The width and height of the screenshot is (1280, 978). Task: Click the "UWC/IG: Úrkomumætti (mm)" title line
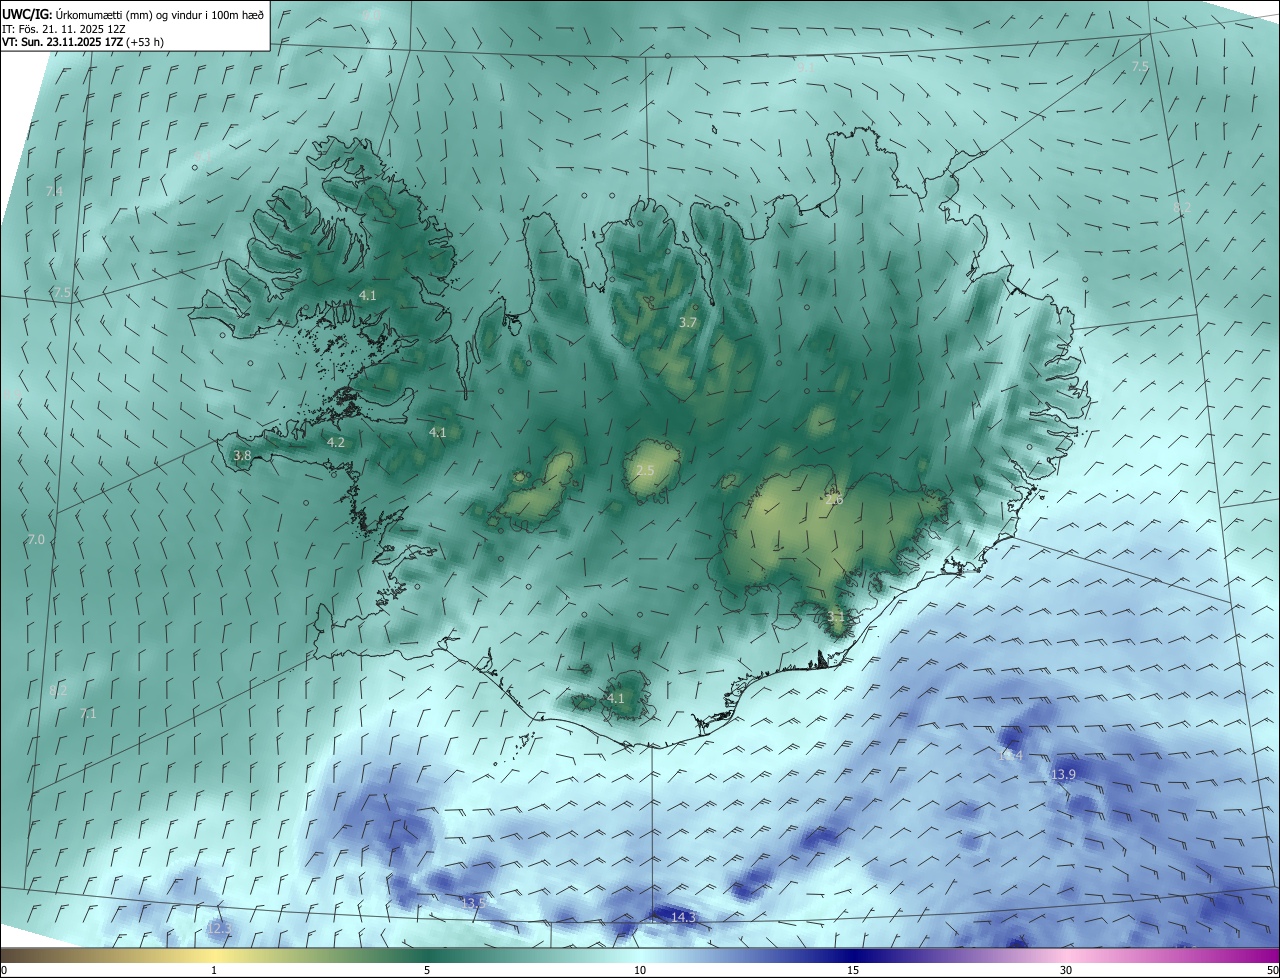(x=133, y=14)
